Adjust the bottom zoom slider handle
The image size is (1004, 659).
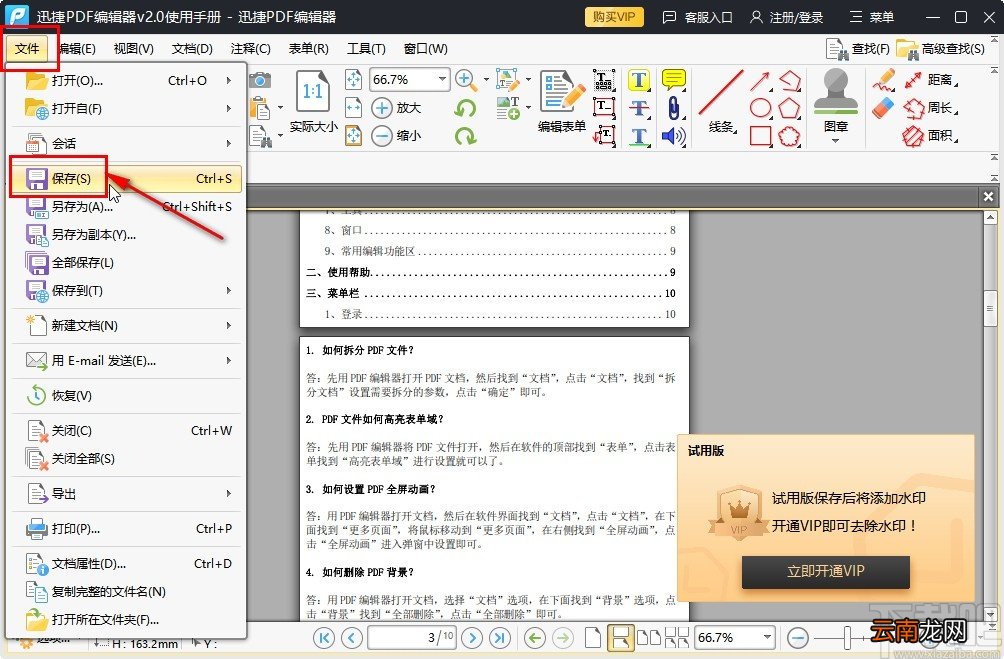[x=846, y=637]
